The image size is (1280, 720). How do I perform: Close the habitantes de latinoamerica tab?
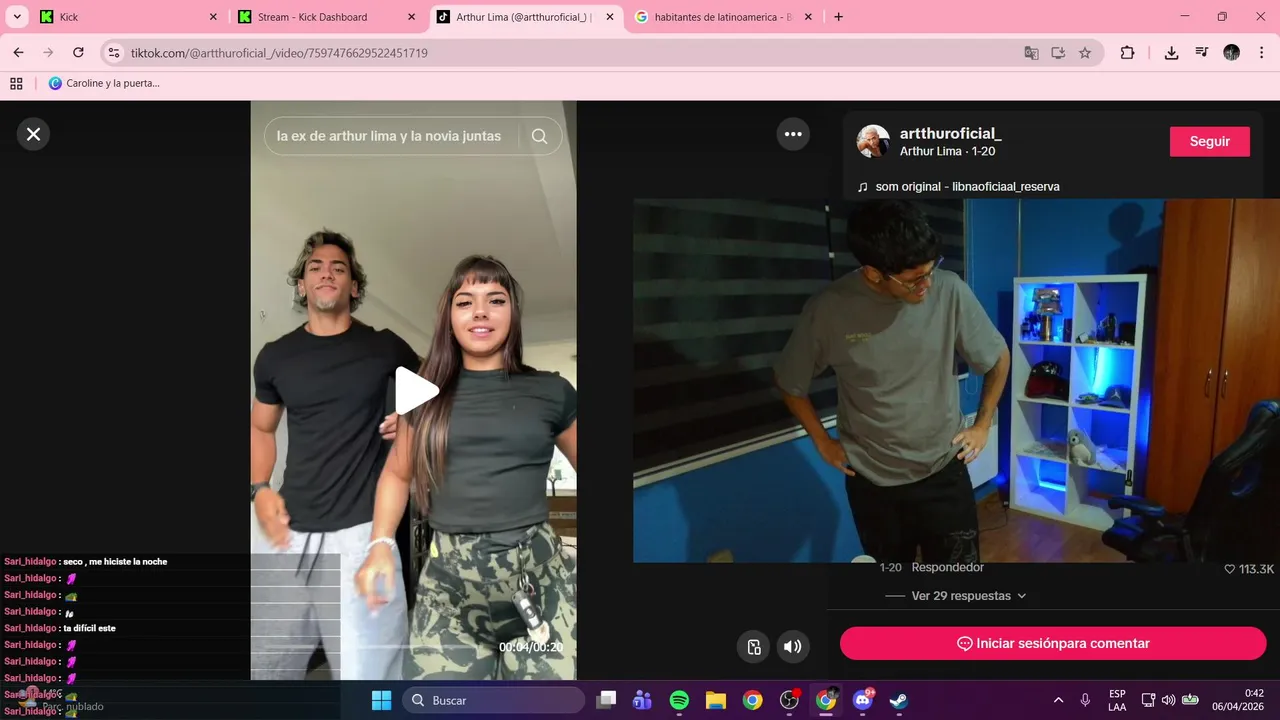pyautogui.click(x=808, y=17)
